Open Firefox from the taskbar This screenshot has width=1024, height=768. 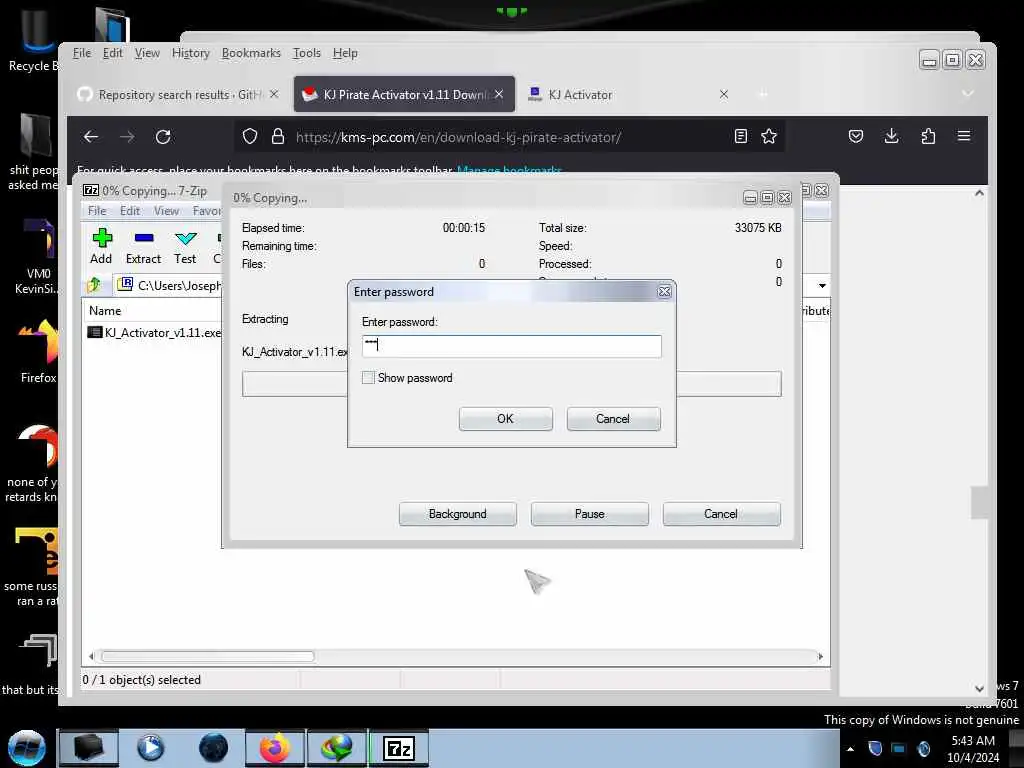tap(275, 748)
